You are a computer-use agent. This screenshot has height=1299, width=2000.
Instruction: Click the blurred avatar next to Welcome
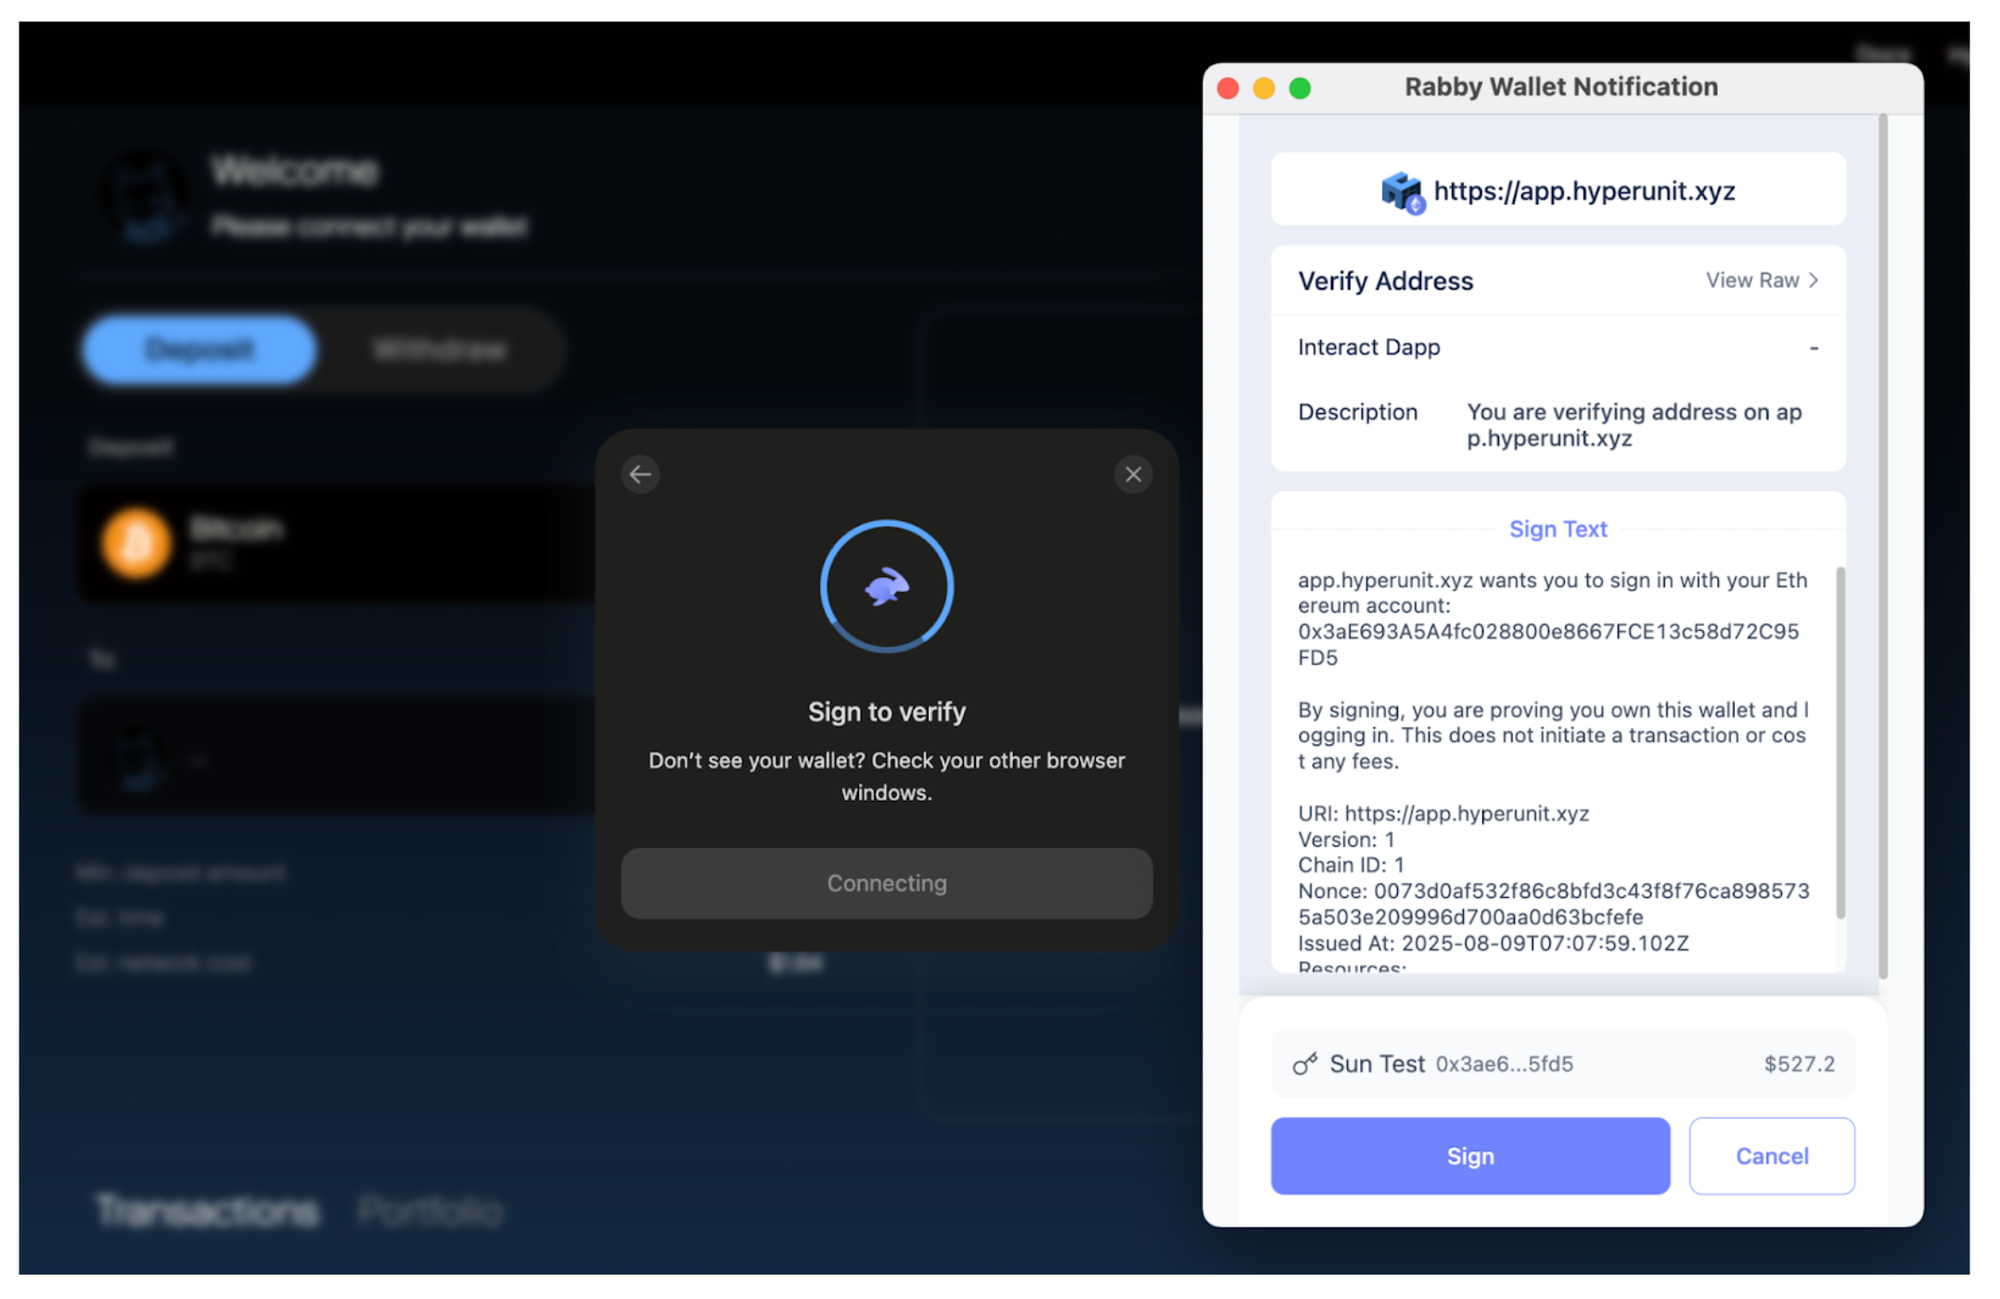pos(146,197)
